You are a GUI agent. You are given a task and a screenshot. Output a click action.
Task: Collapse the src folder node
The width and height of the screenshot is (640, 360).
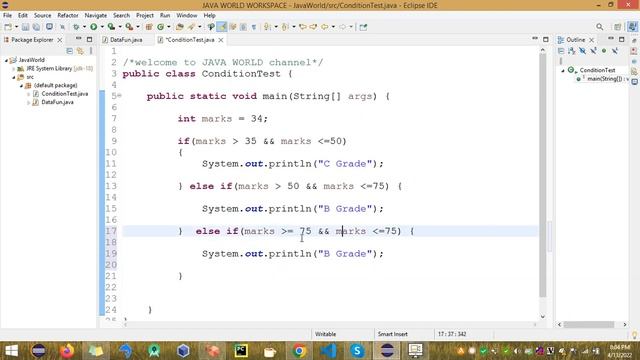(14, 77)
